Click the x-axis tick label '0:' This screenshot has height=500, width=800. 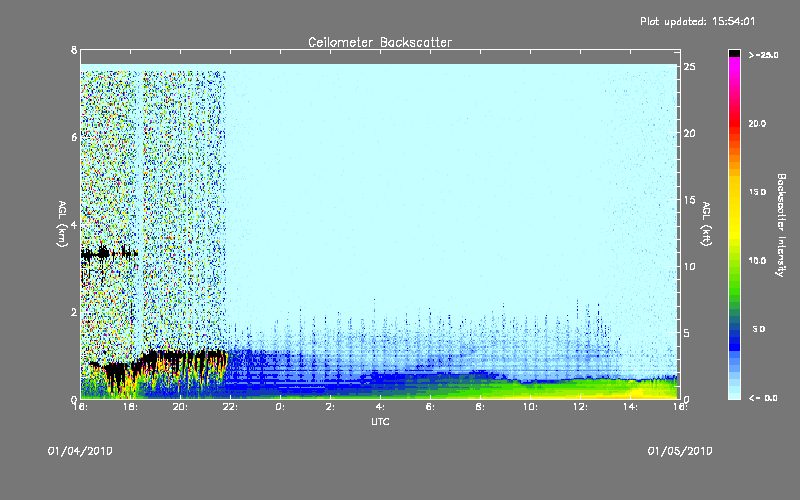[280, 407]
